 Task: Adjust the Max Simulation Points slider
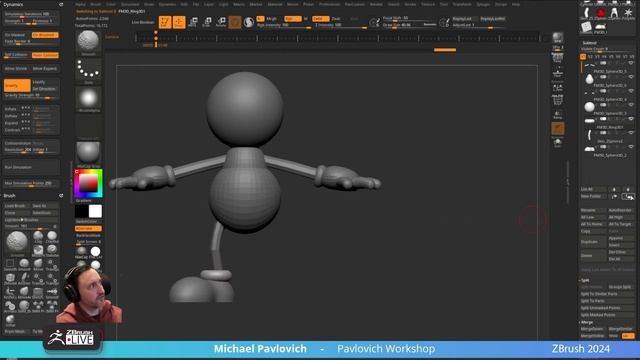point(31,184)
